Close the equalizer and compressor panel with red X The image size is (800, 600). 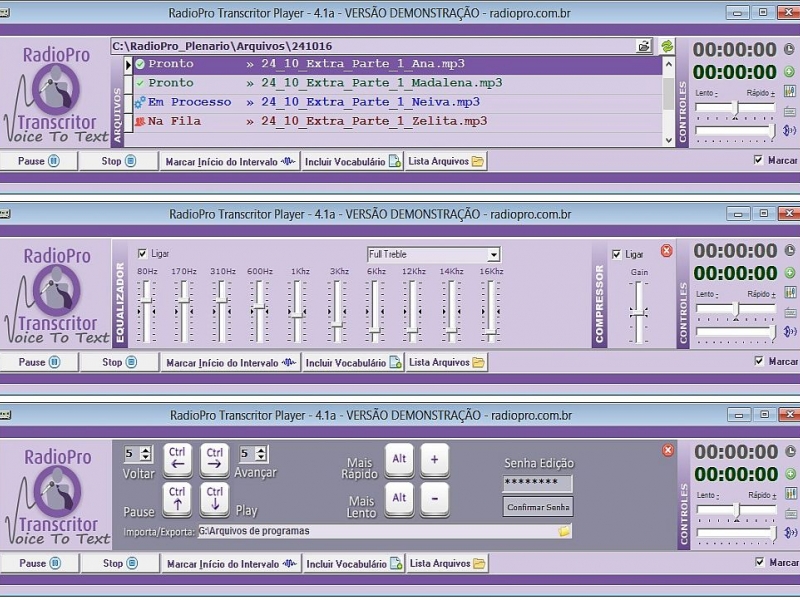click(x=666, y=251)
